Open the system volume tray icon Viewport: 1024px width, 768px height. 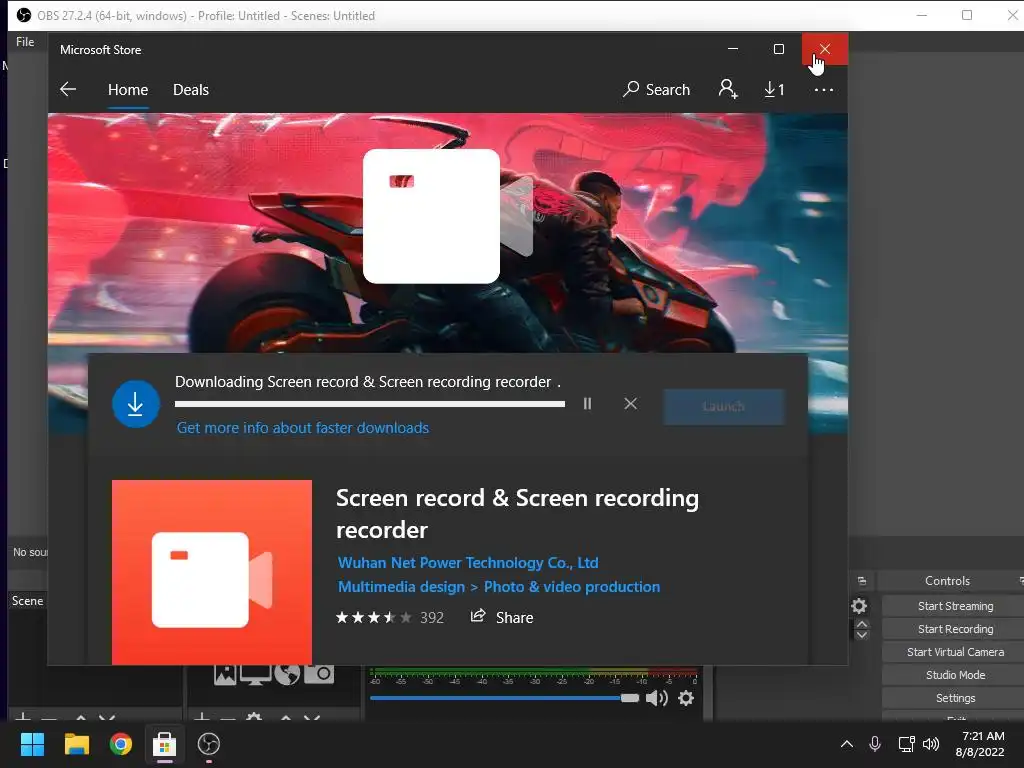click(931, 744)
